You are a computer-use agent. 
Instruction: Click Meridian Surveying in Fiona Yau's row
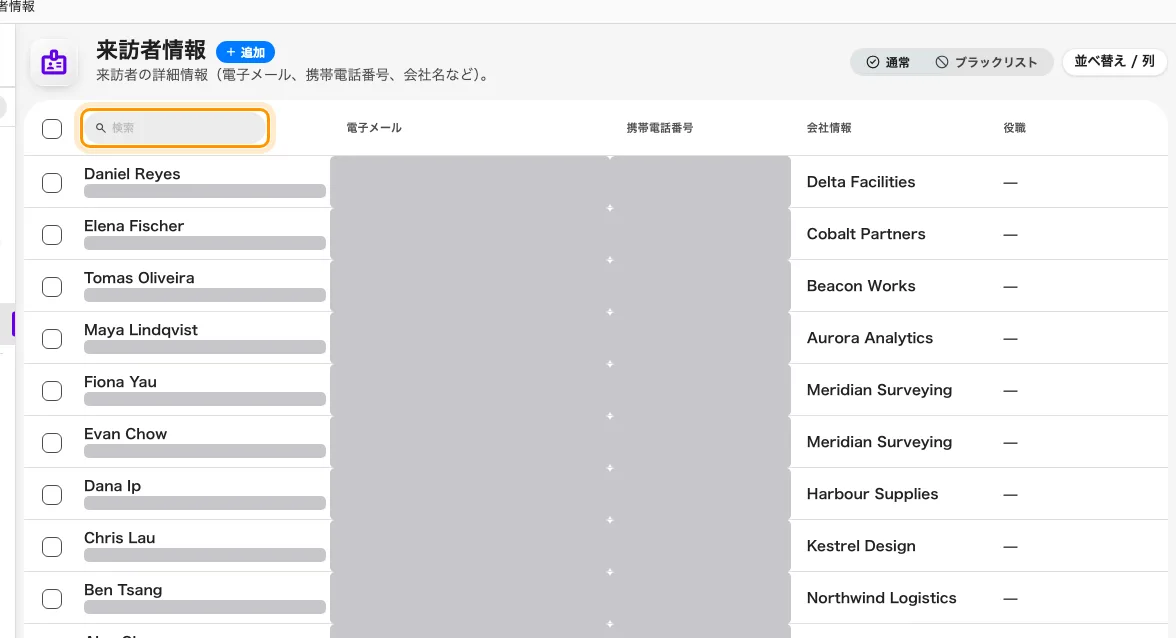tap(879, 390)
